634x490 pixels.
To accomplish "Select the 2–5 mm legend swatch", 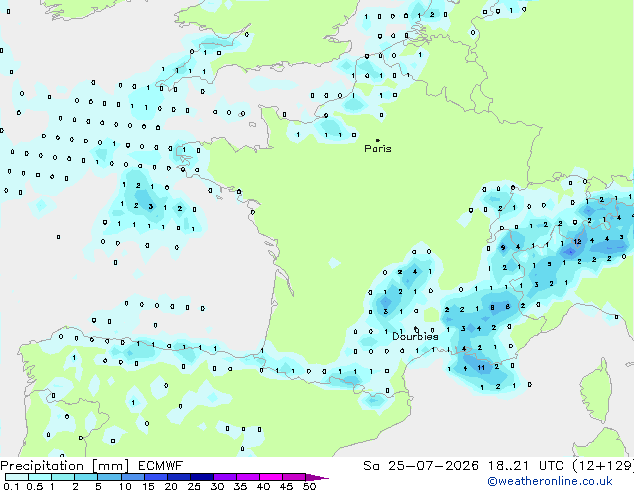I will coord(86,477).
